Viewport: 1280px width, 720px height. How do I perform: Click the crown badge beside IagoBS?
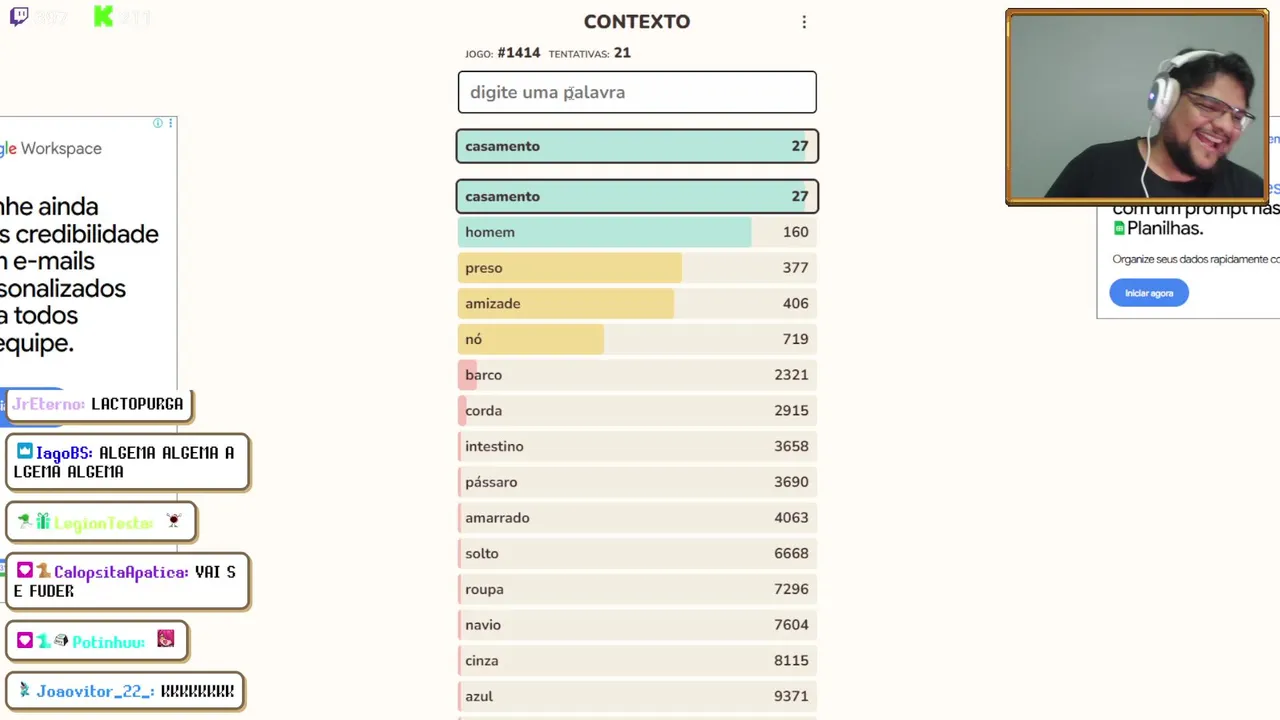pyautogui.click(x=25, y=452)
